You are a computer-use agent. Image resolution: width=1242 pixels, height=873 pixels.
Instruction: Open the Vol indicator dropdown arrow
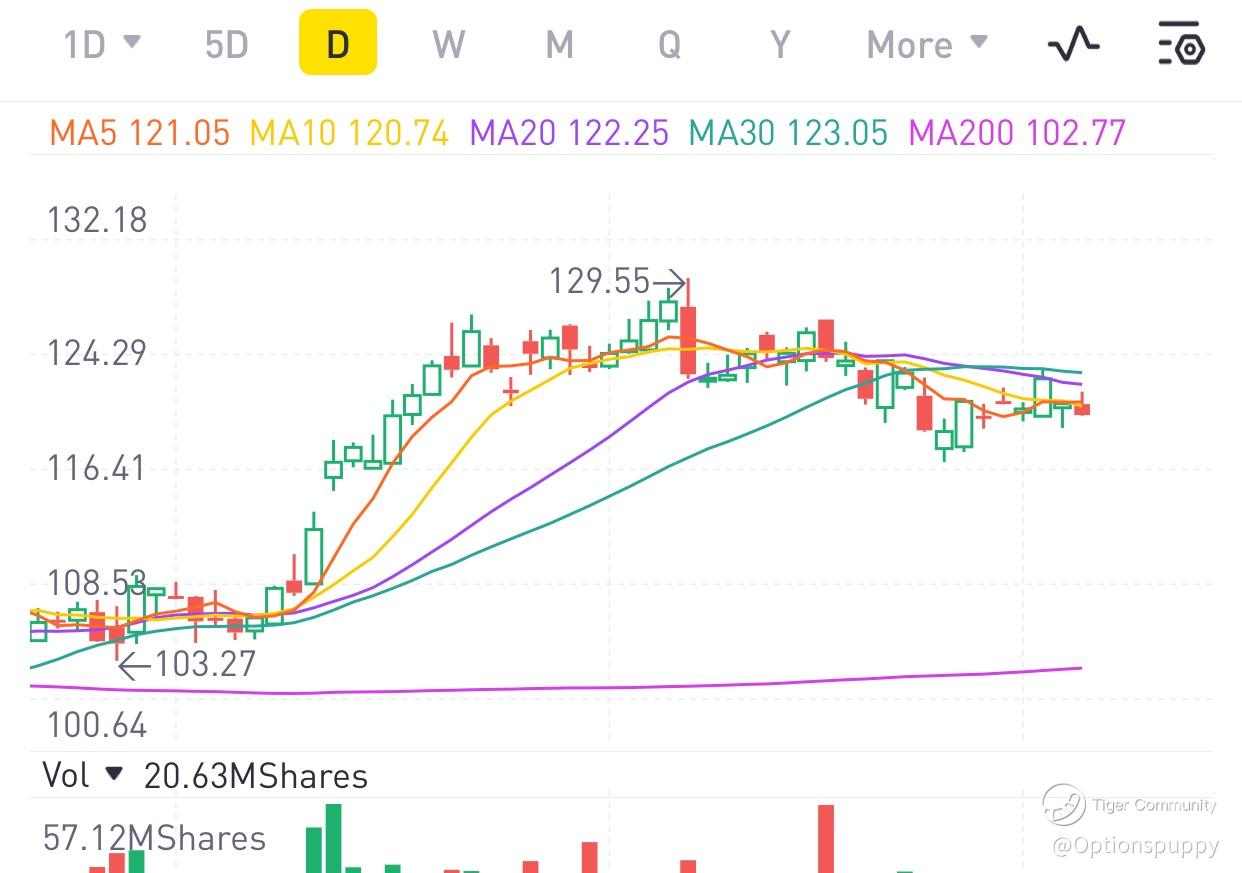coord(113,774)
